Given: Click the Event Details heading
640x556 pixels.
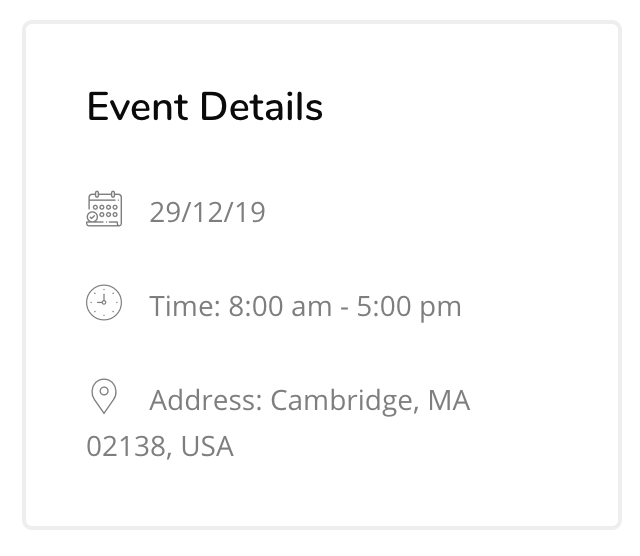Looking at the screenshot, I should coord(205,107).
